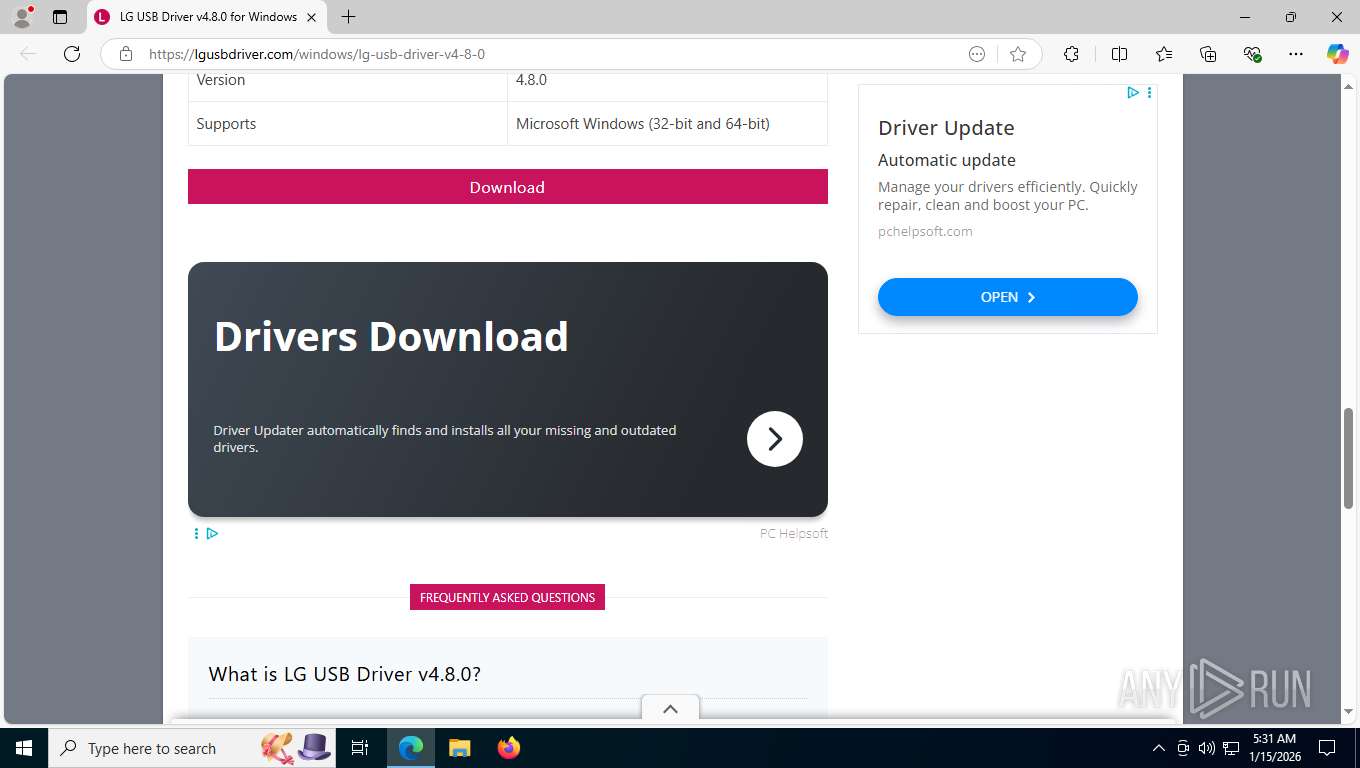
Task: Click Frequently Asked Questions label
Action: (507, 597)
